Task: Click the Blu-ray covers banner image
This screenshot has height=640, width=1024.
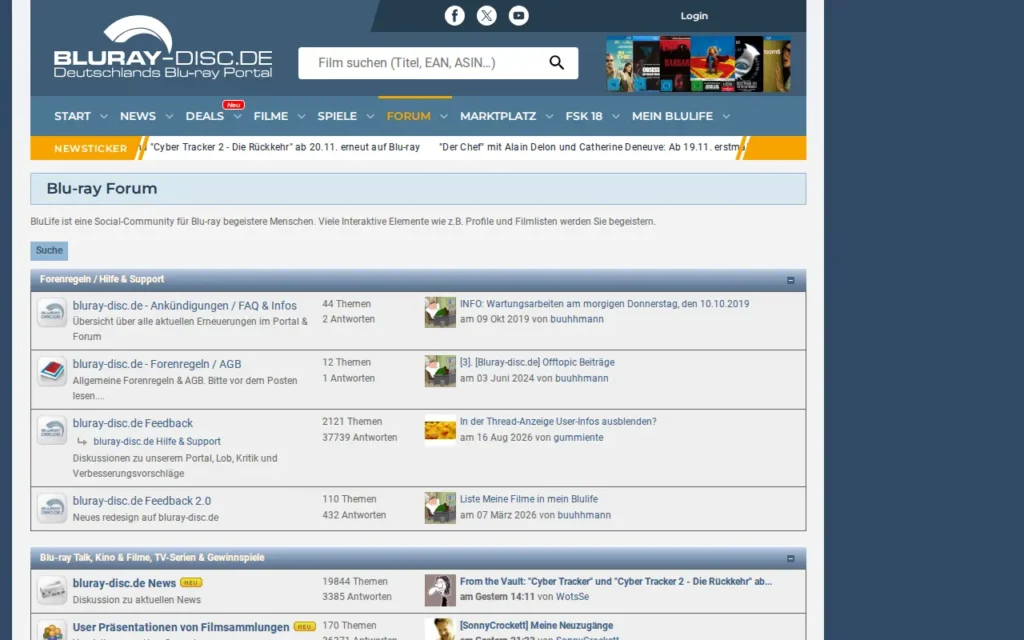Action: [x=698, y=63]
